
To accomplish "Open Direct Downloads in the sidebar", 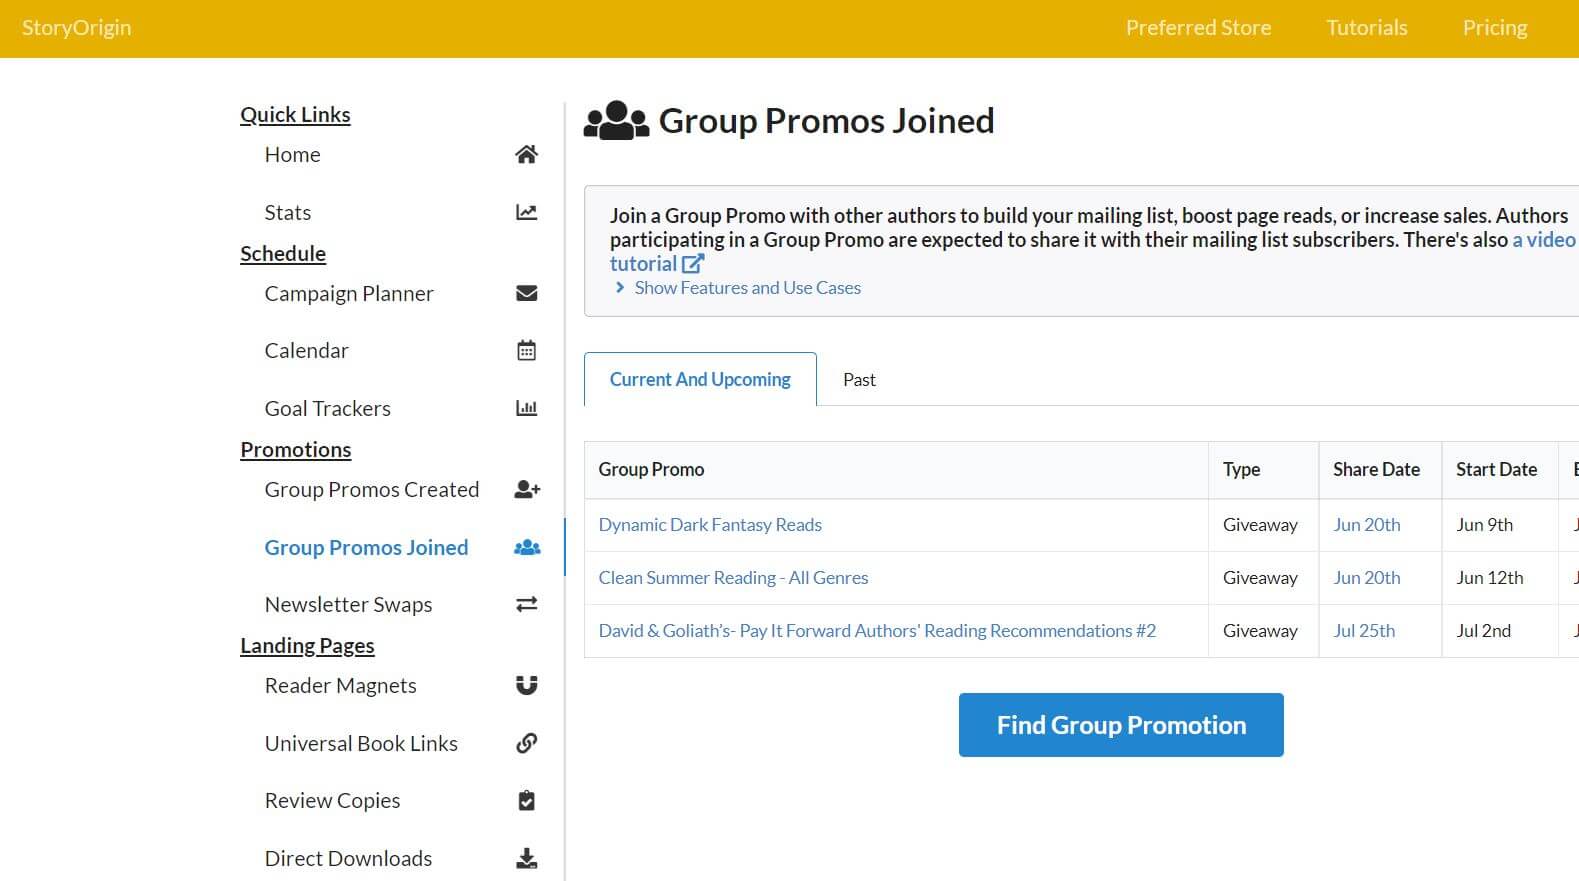I will click(348, 859).
